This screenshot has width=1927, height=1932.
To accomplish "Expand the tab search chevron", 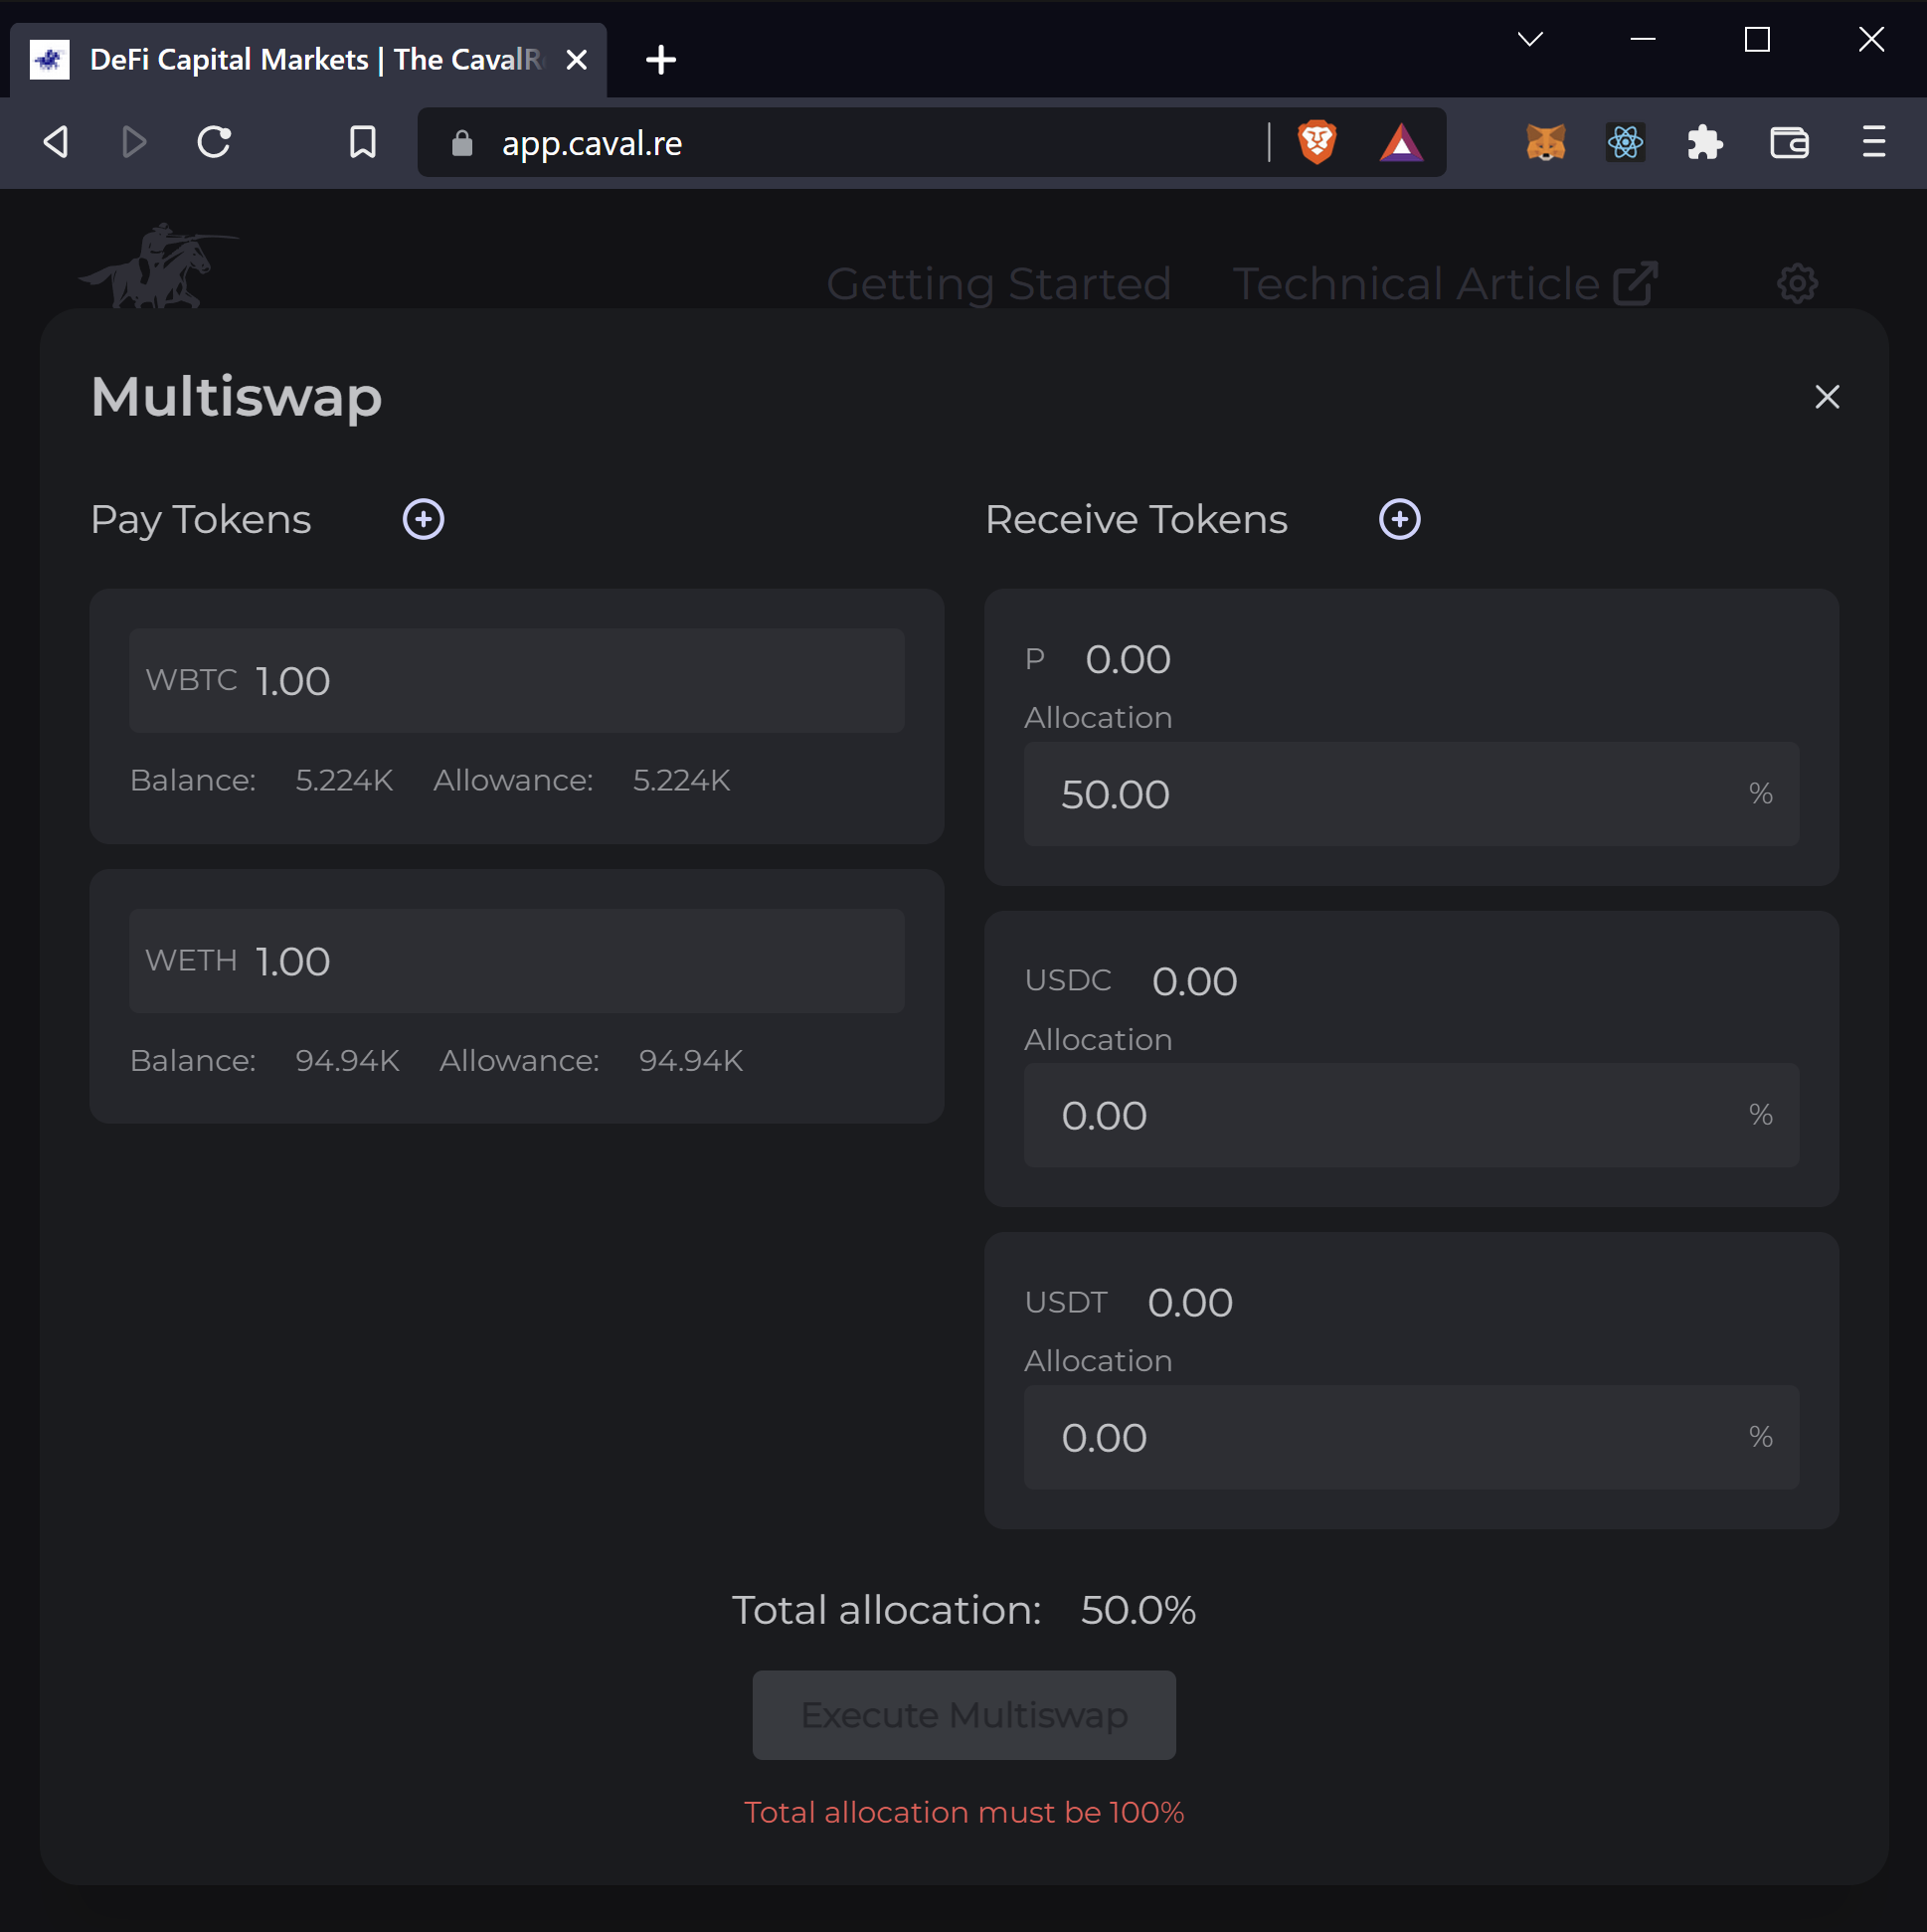I will point(1530,39).
